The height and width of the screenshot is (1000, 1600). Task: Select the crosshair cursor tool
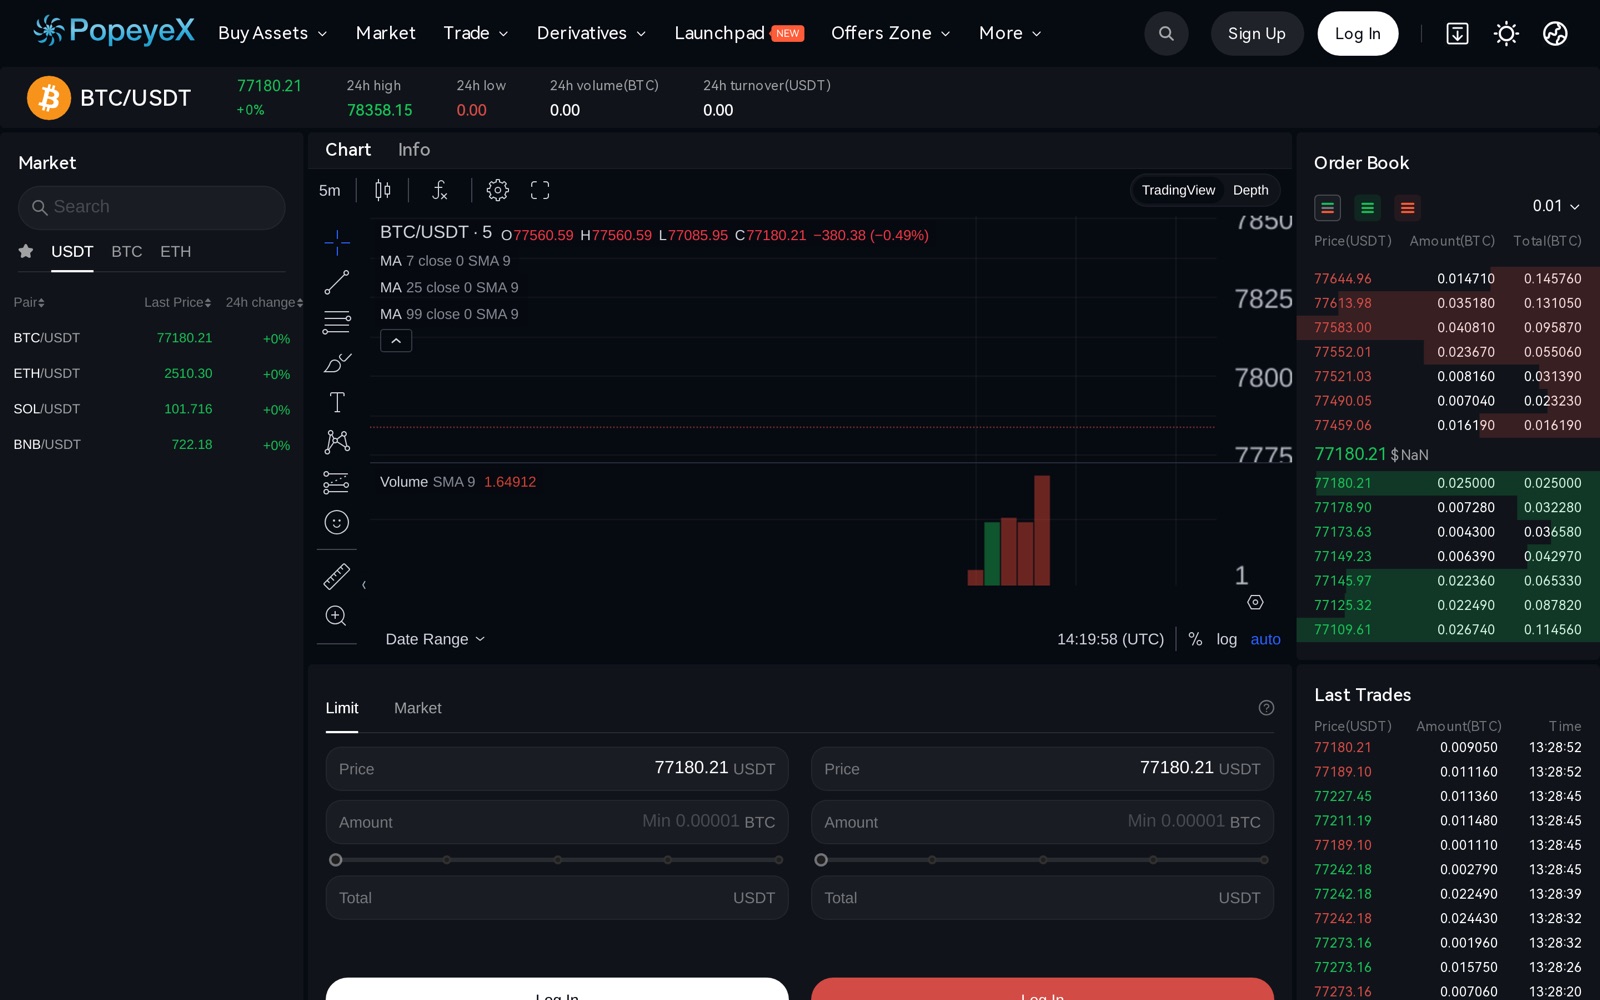pos(337,242)
